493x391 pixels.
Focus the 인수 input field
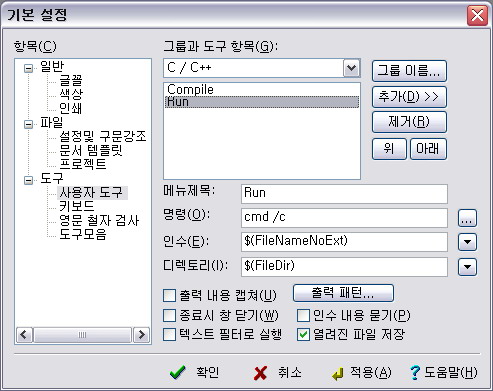click(x=344, y=242)
